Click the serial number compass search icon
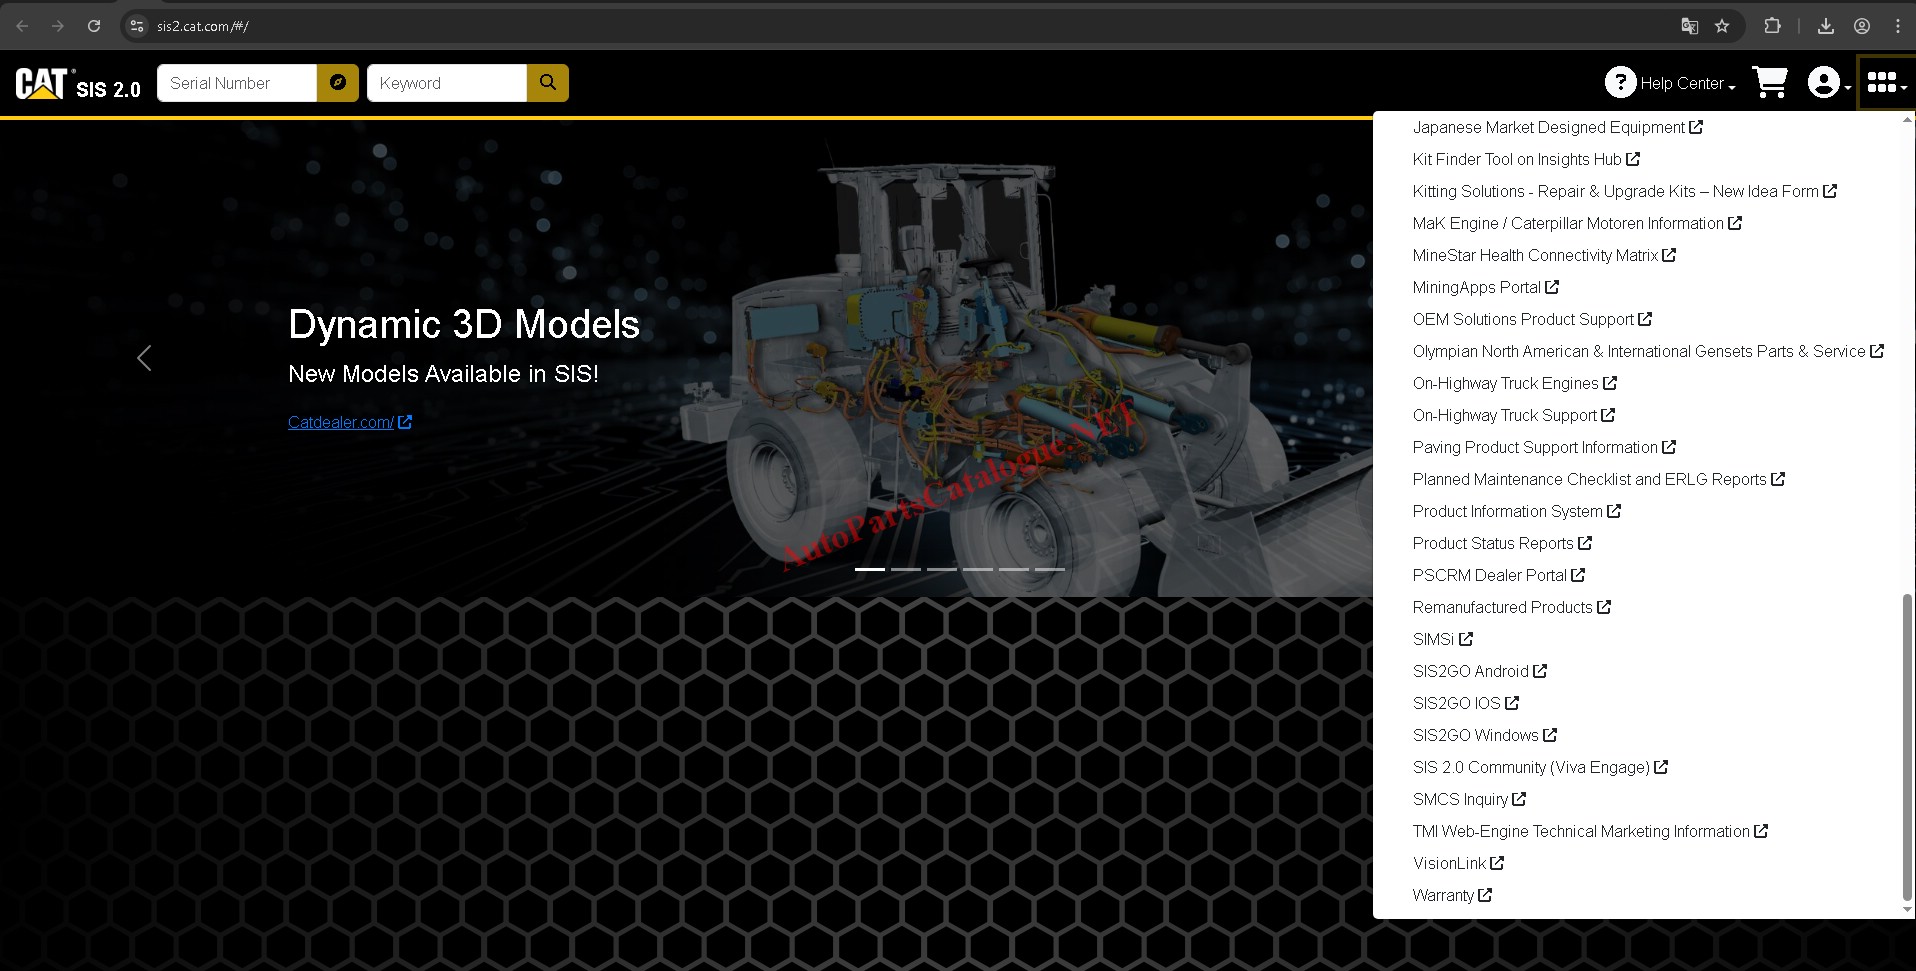Screen dimensions: 1916x971 [338, 83]
